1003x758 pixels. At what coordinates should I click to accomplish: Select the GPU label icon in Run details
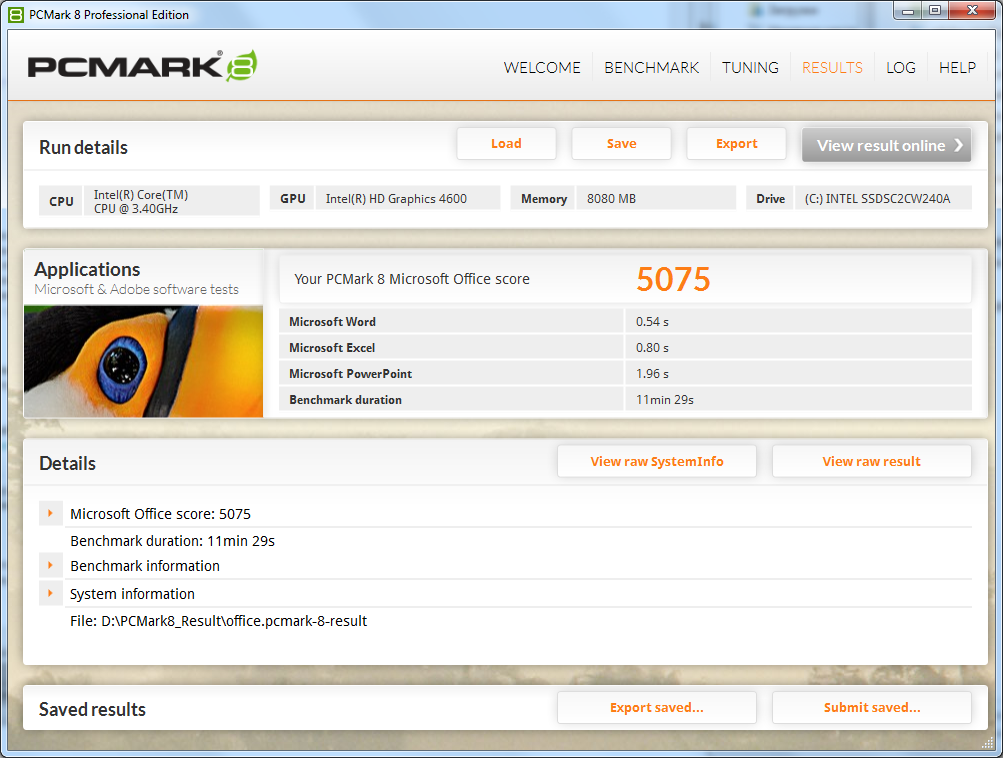292,197
